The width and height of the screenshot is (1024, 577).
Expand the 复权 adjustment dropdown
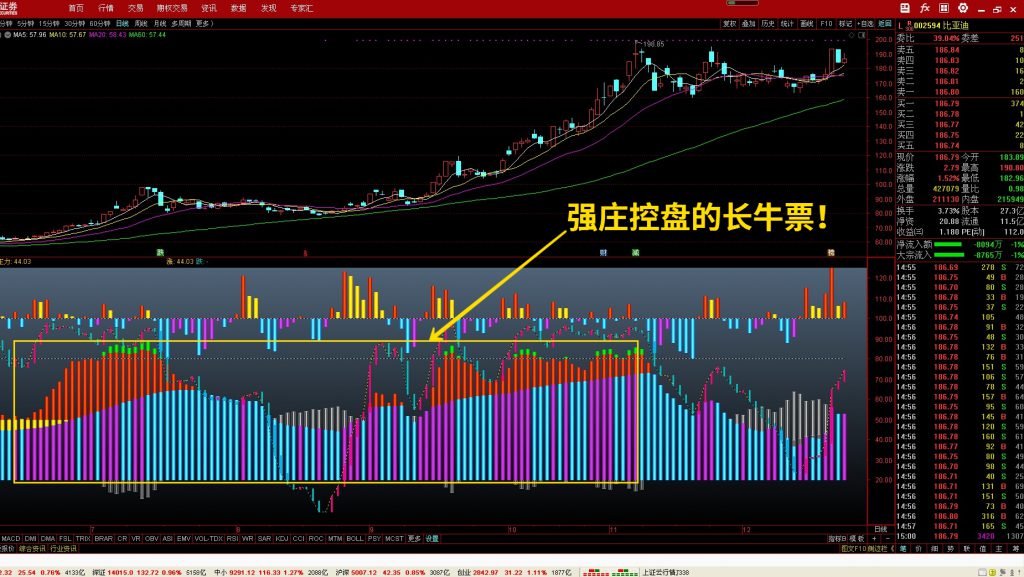pyautogui.click(x=730, y=22)
